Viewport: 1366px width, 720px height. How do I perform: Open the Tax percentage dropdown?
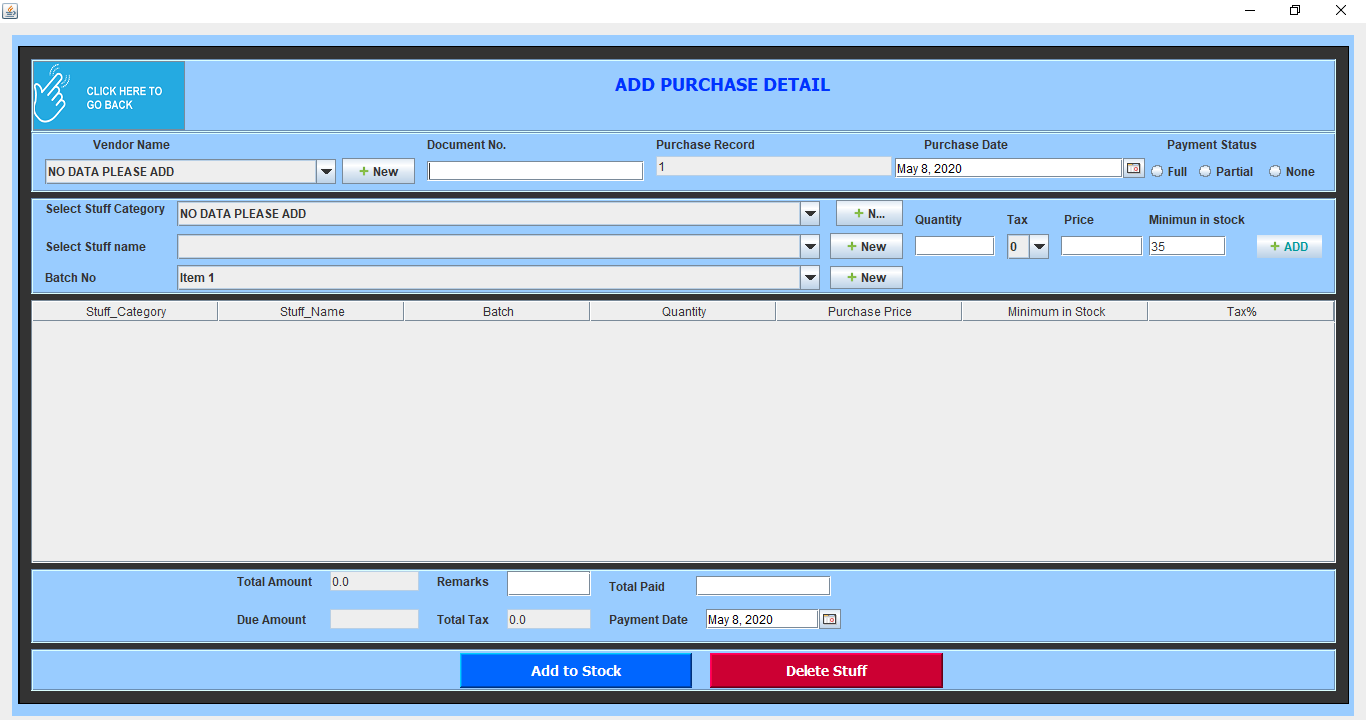pyautogui.click(x=1039, y=246)
